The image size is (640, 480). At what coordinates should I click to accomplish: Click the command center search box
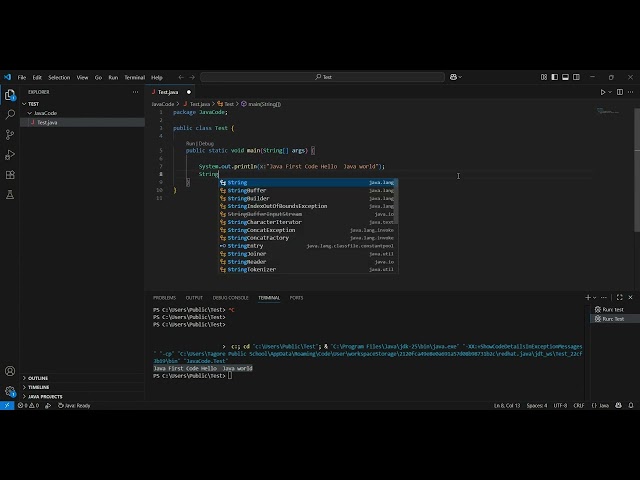pyautogui.click(x=322, y=77)
